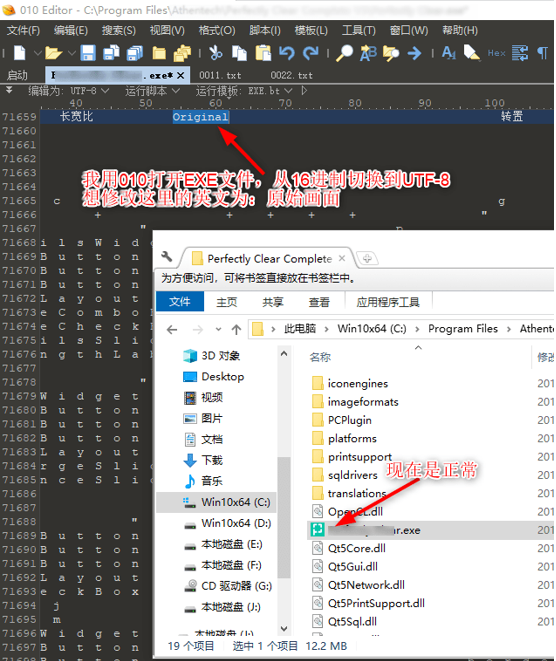Screen dimensions: 556x661
Task: Open the 格式(O) menu
Action: click(217, 30)
